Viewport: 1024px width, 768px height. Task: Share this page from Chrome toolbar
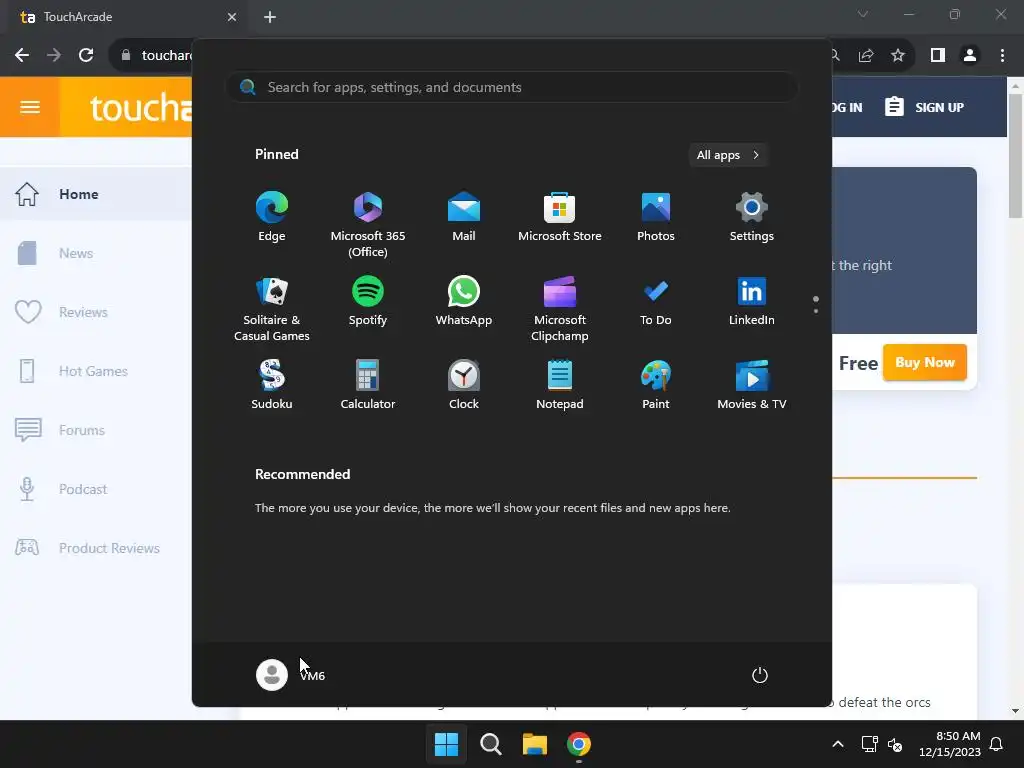point(866,56)
